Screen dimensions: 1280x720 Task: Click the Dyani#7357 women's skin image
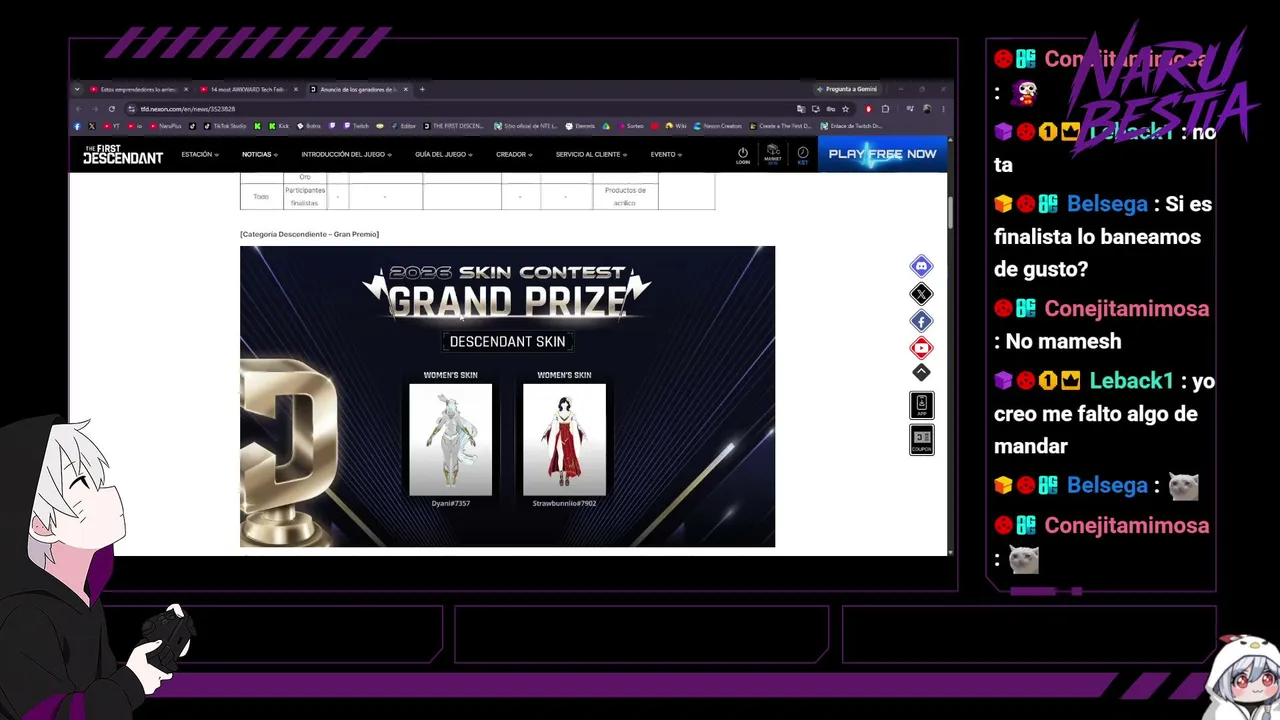[450, 440]
